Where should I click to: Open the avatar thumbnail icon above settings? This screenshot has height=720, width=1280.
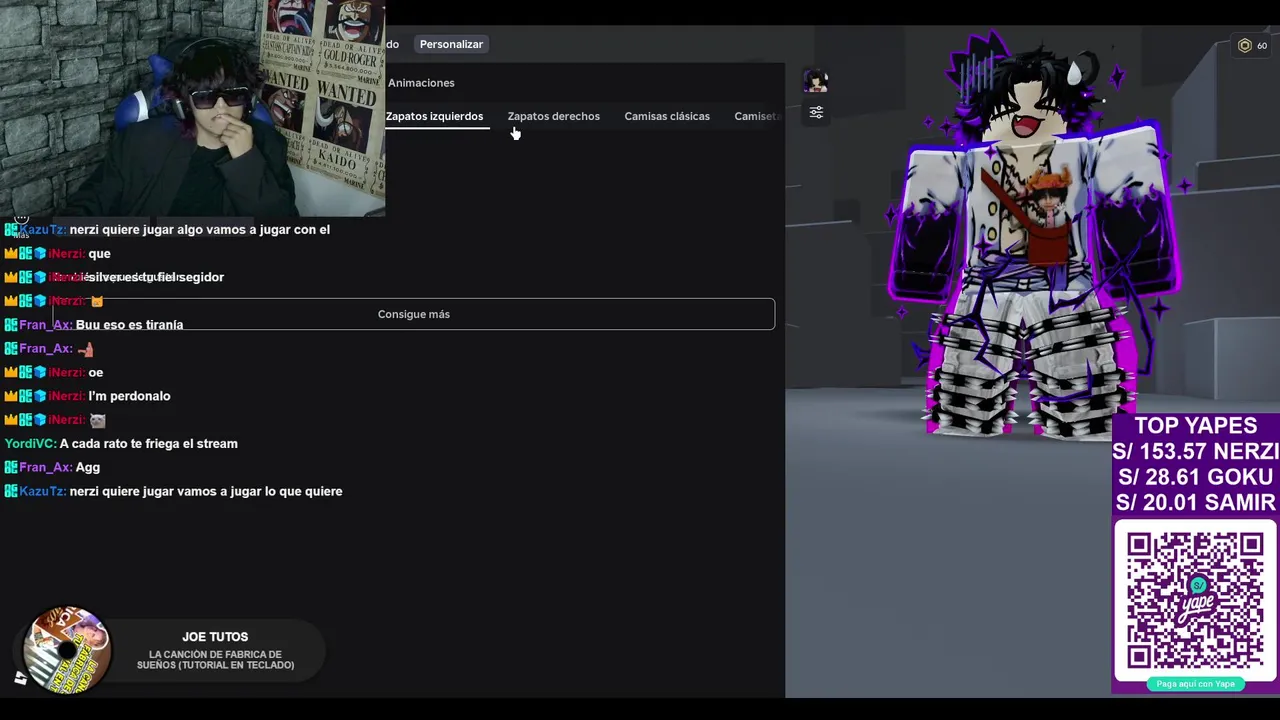[x=816, y=81]
